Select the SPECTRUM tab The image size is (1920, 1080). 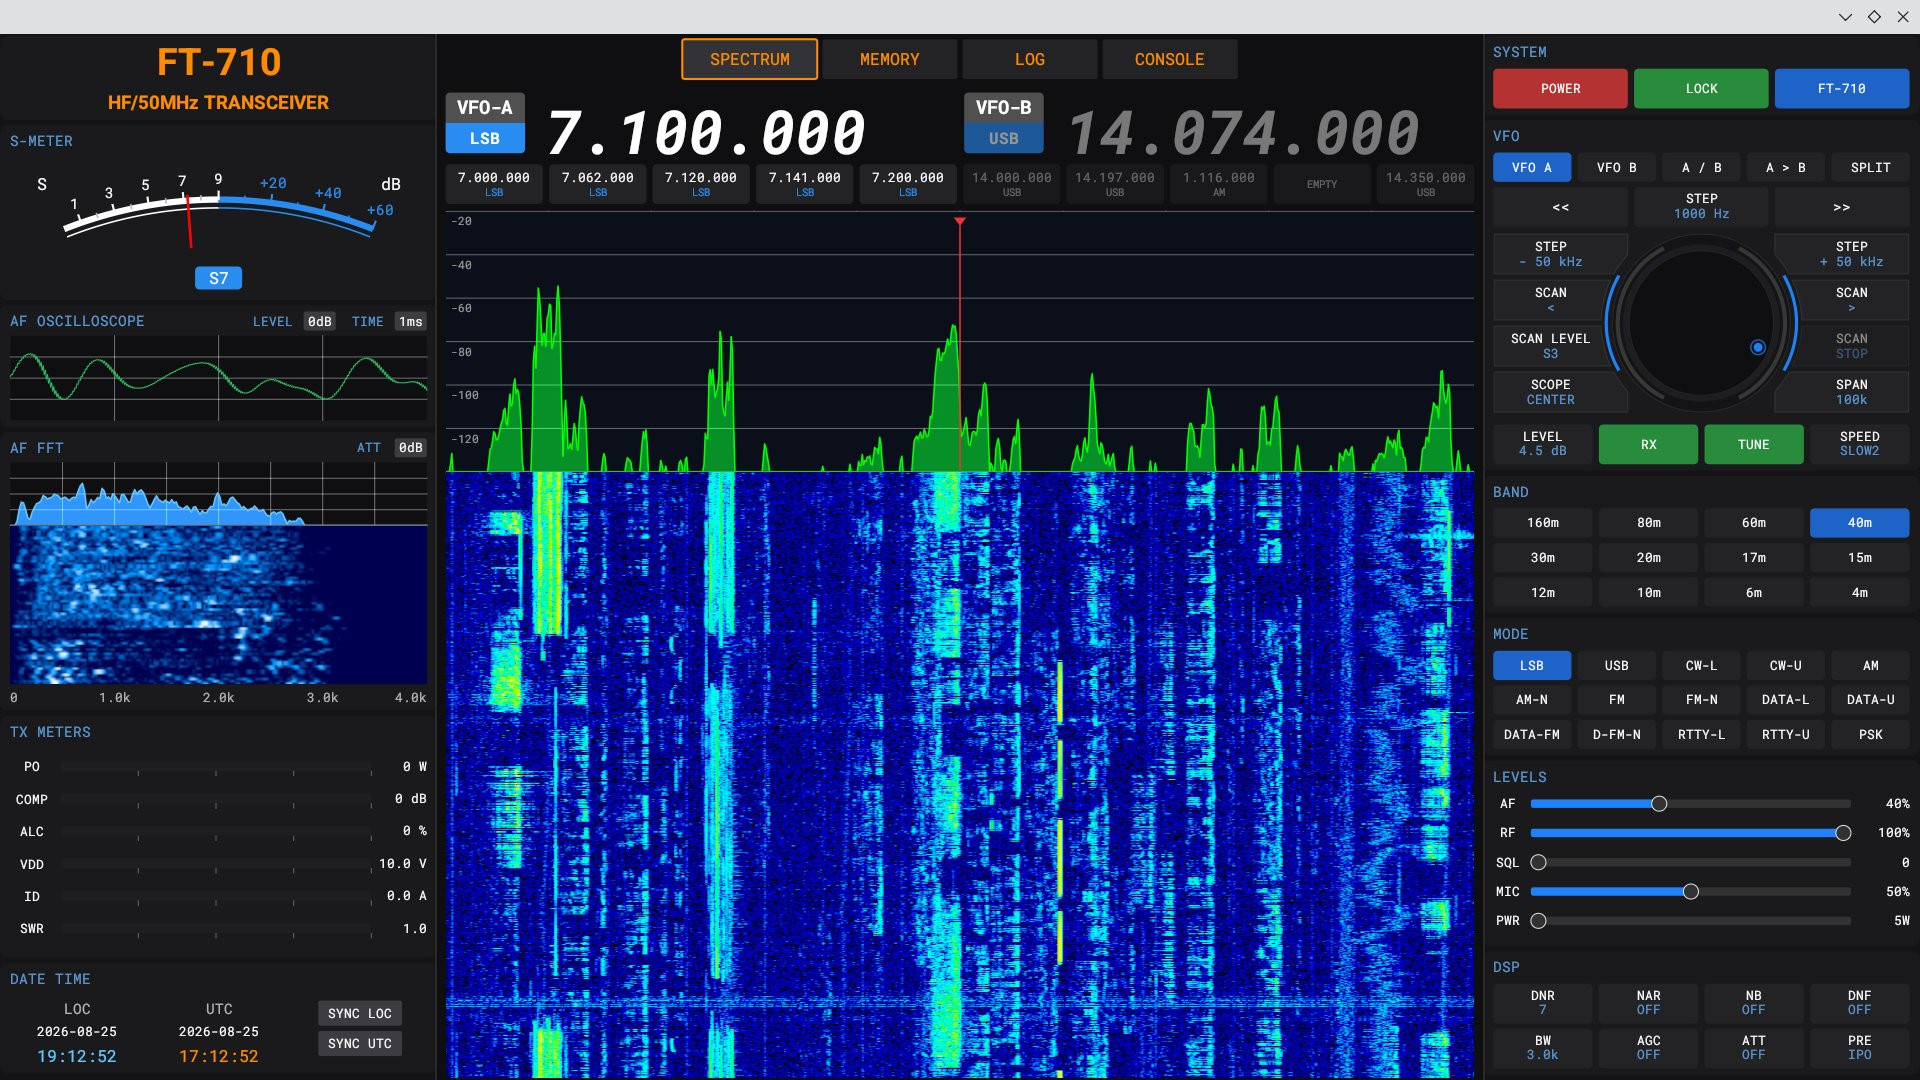pyautogui.click(x=749, y=60)
